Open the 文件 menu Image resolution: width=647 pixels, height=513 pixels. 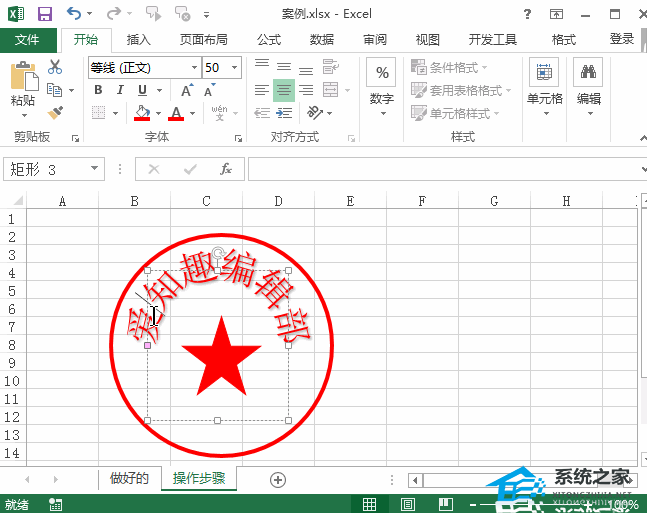[27, 40]
